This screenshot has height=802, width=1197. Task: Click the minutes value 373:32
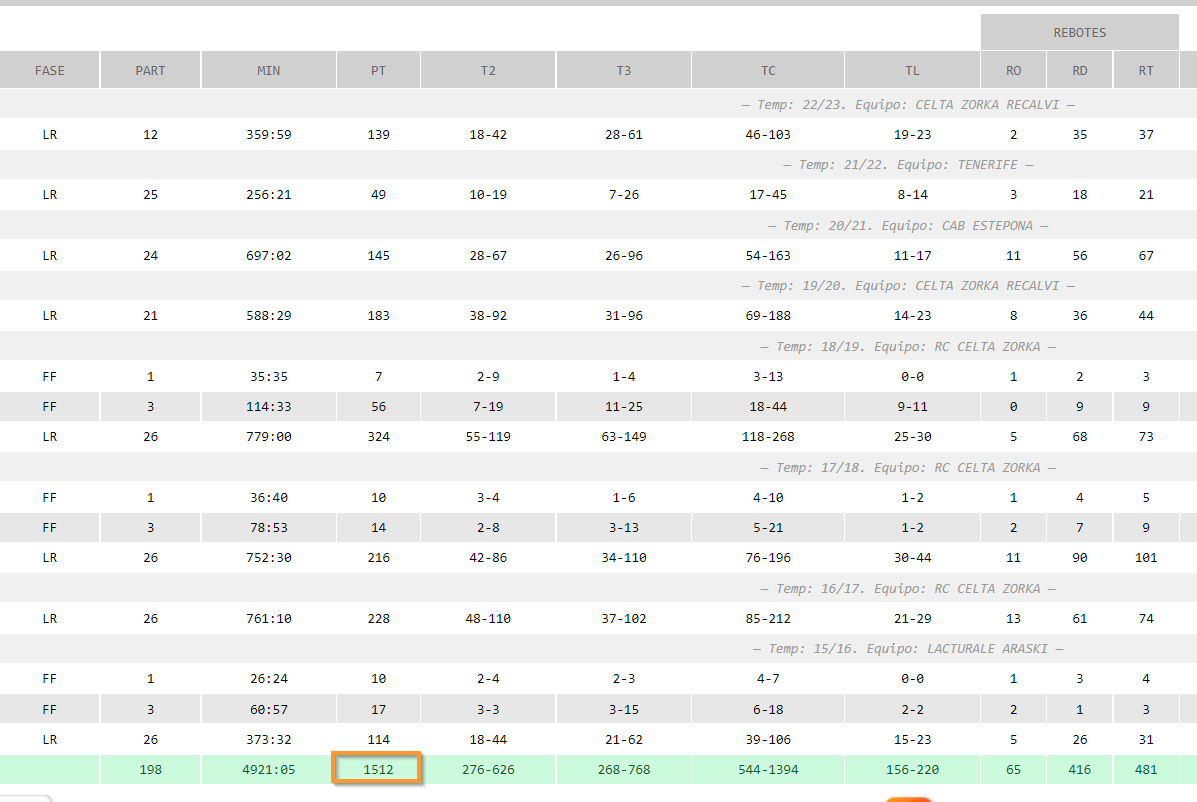click(269, 739)
